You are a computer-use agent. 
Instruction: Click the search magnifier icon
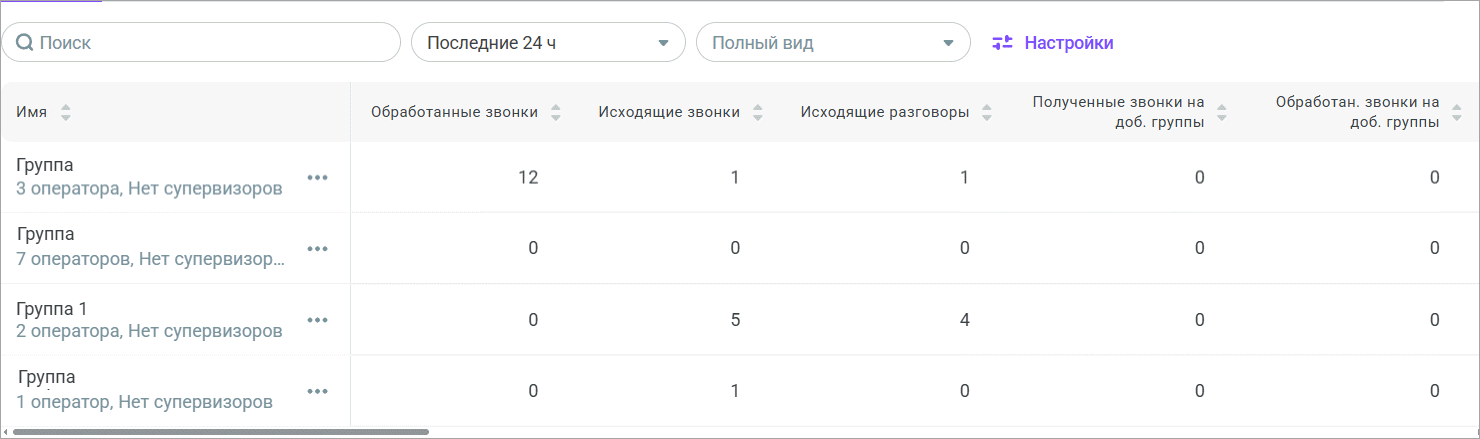[25, 43]
